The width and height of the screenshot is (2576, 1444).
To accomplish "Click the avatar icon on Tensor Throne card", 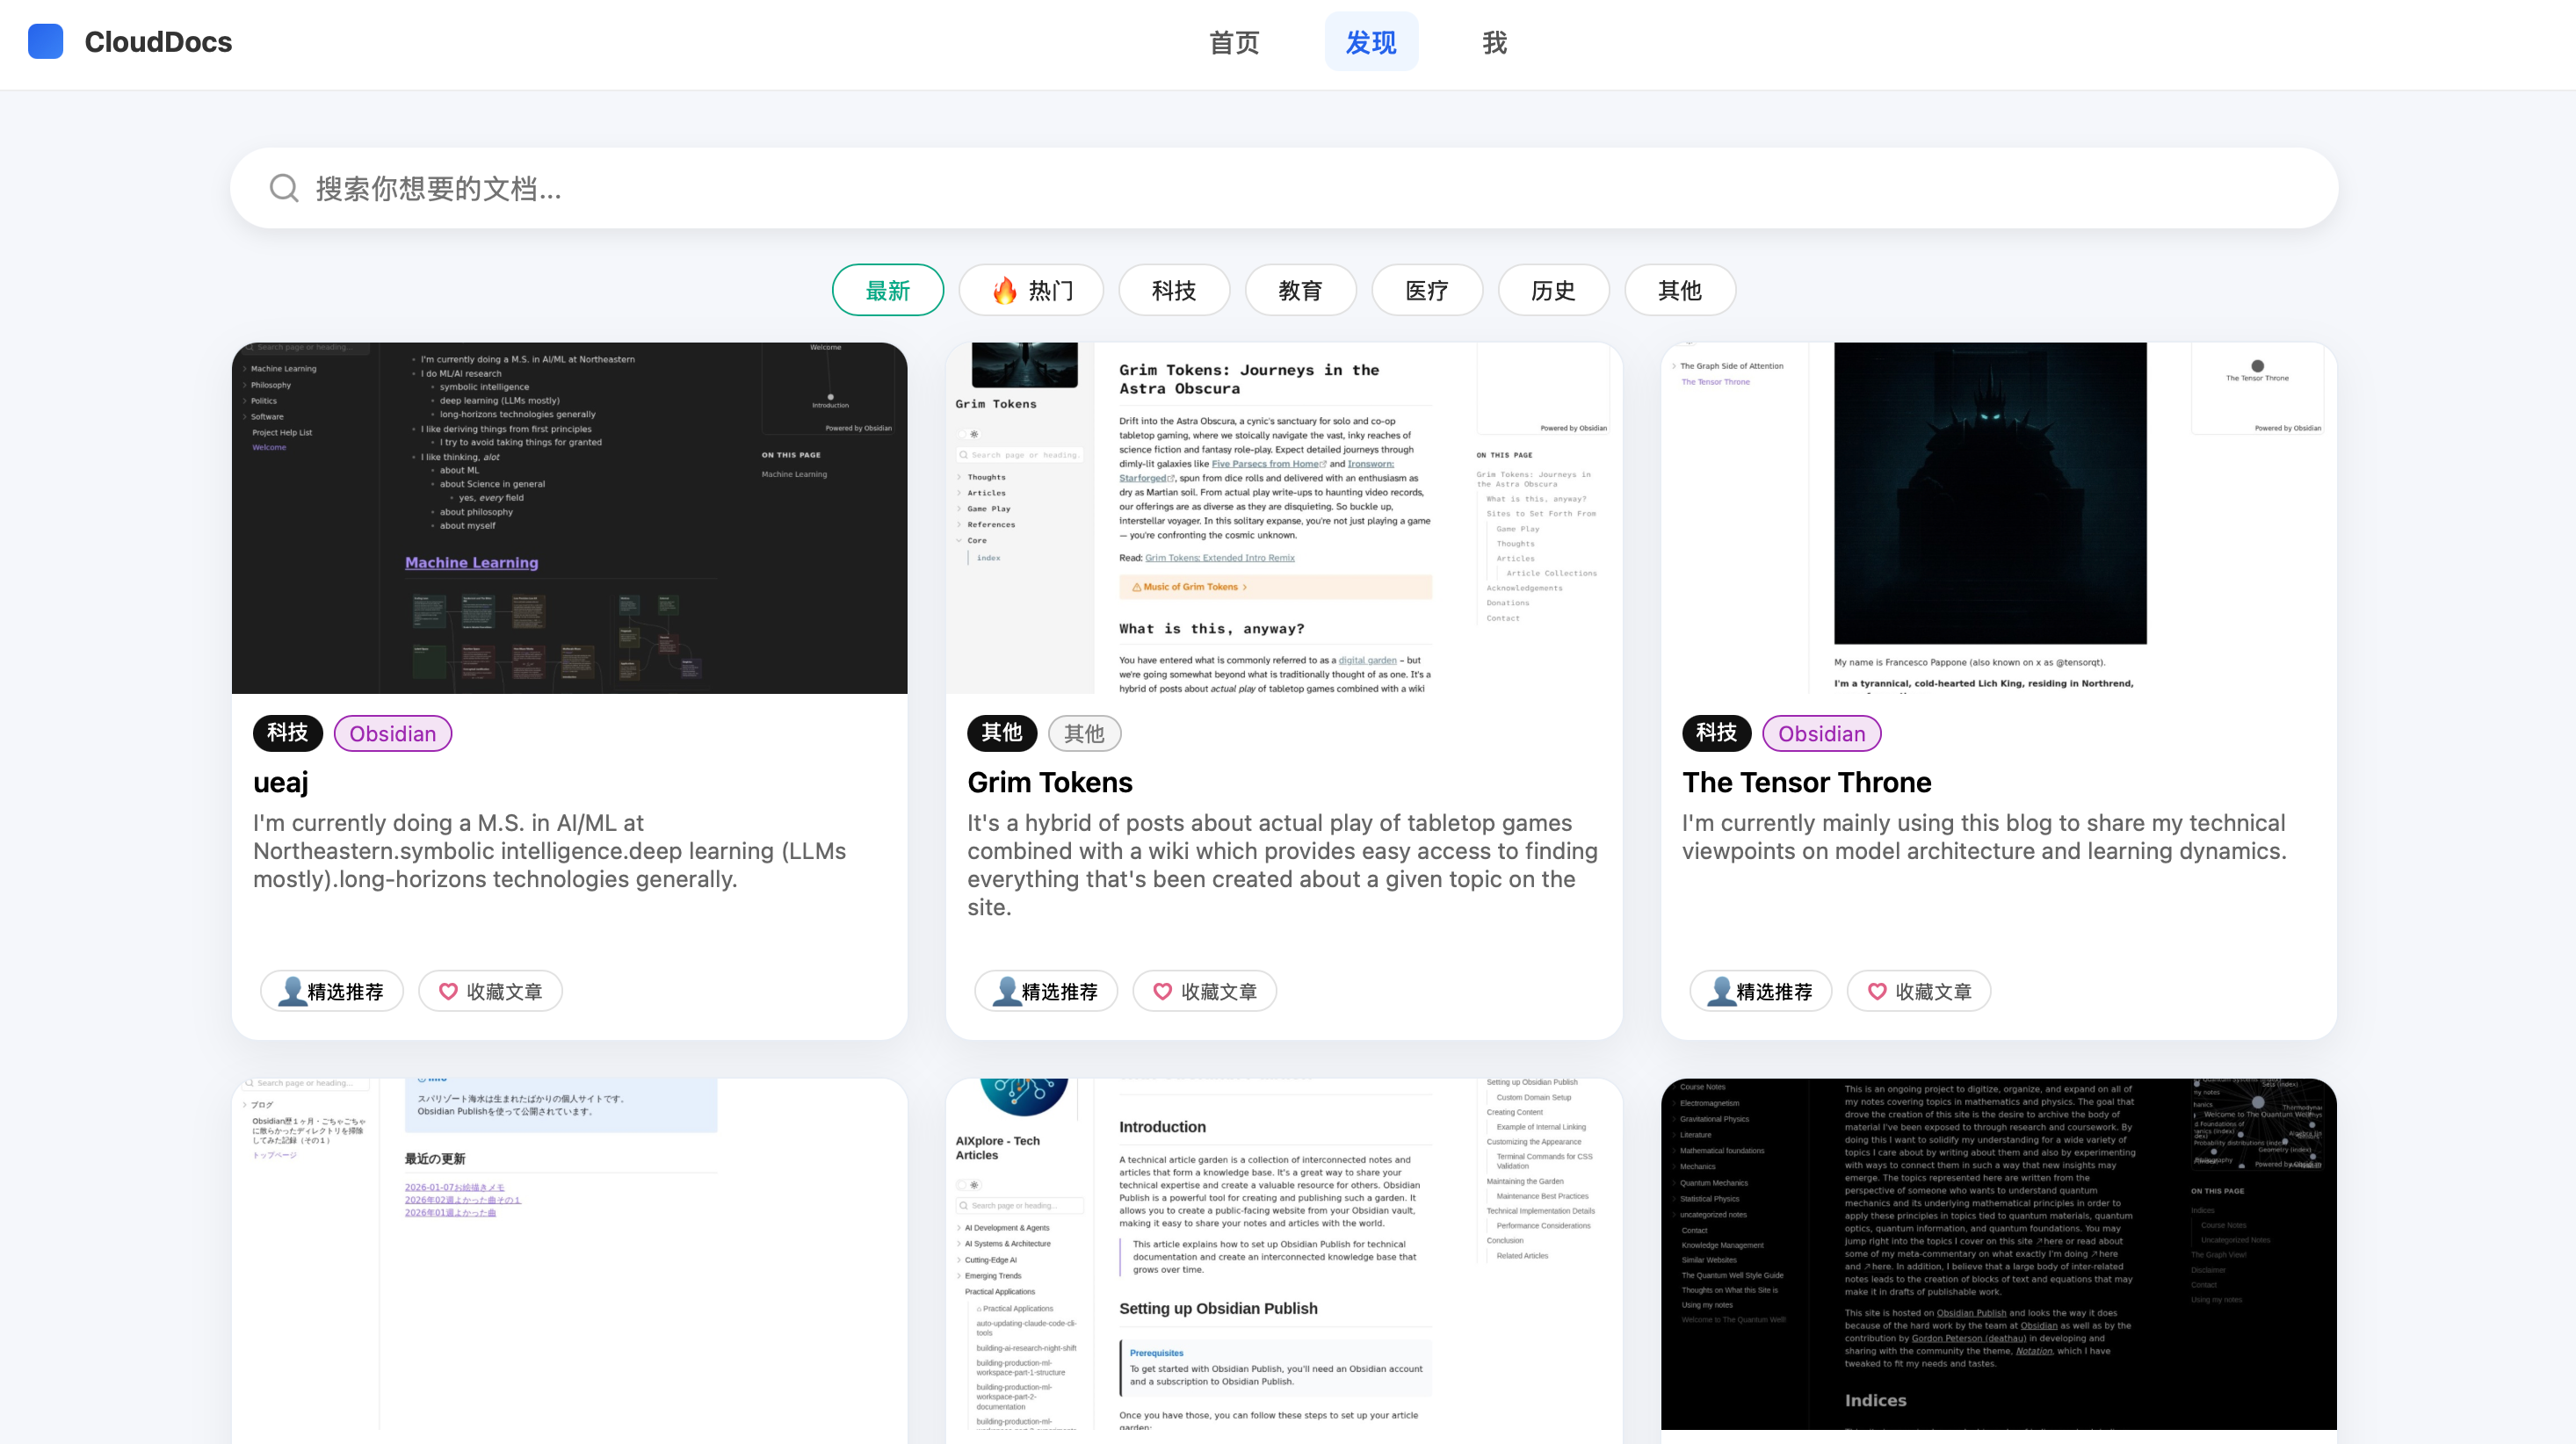I will pyautogui.click(x=1721, y=990).
